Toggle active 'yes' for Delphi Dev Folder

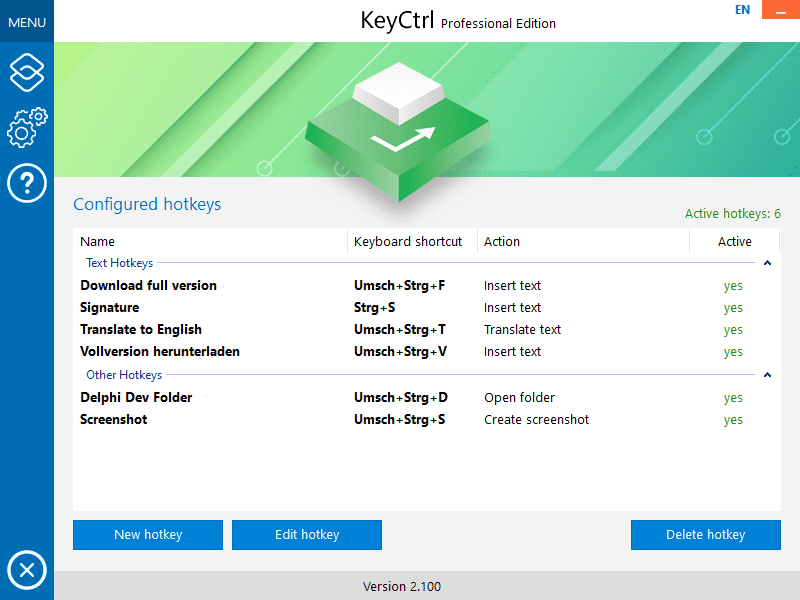[x=733, y=398]
